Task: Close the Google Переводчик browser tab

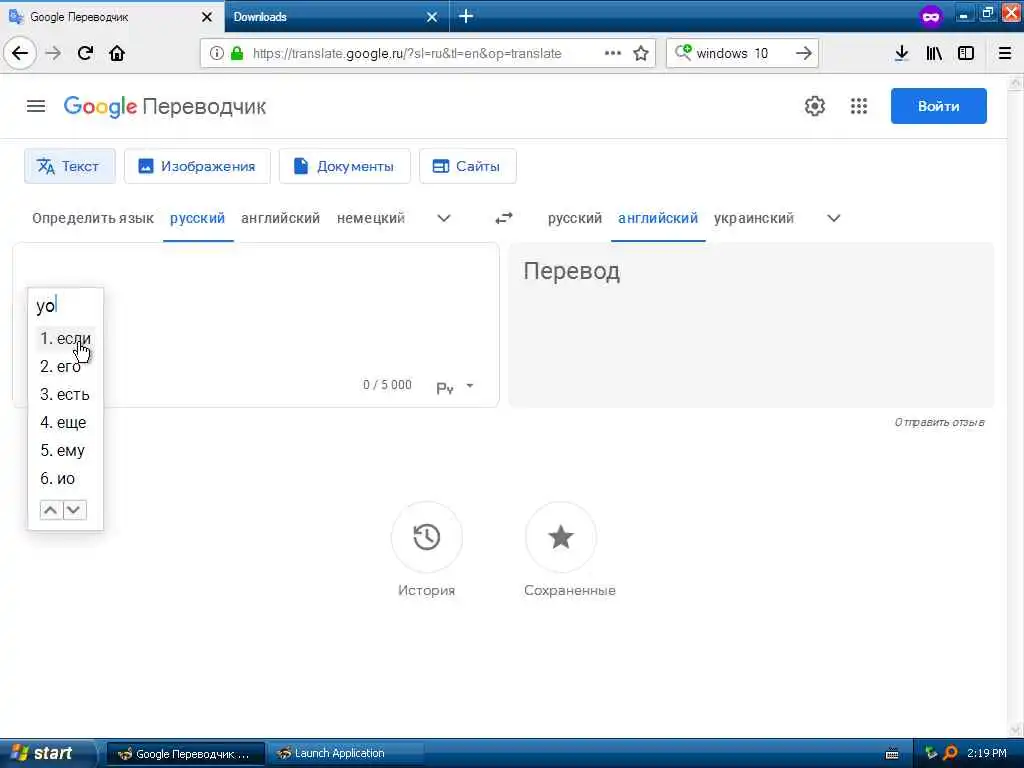Action: click(207, 17)
